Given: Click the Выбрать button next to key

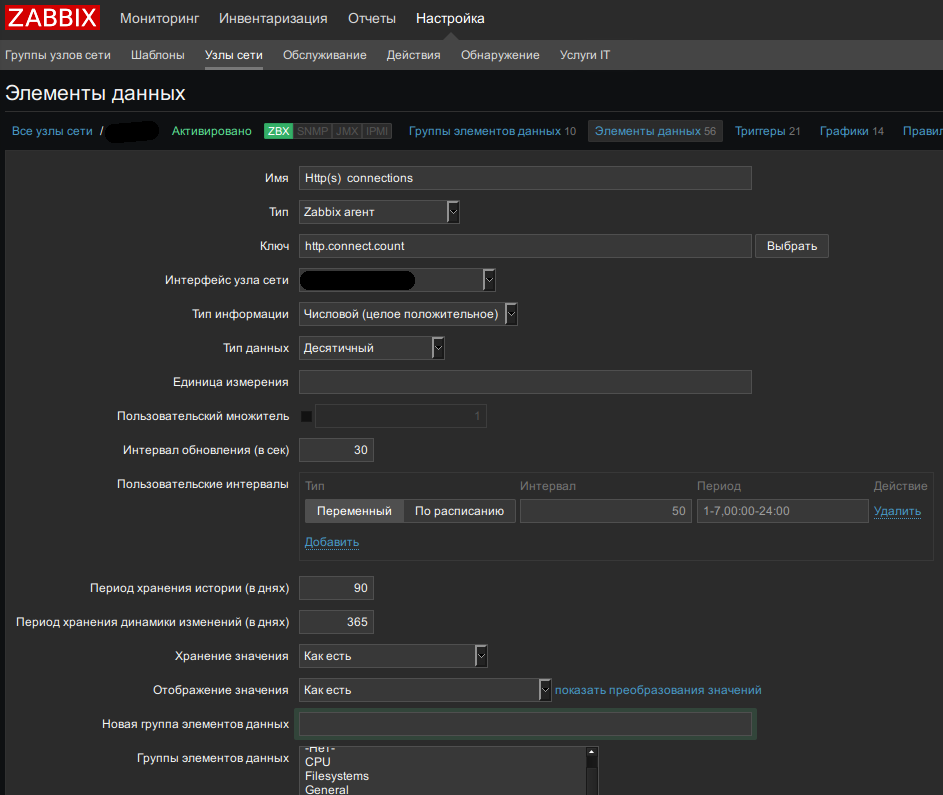Looking at the screenshot, I should [792, 246].
